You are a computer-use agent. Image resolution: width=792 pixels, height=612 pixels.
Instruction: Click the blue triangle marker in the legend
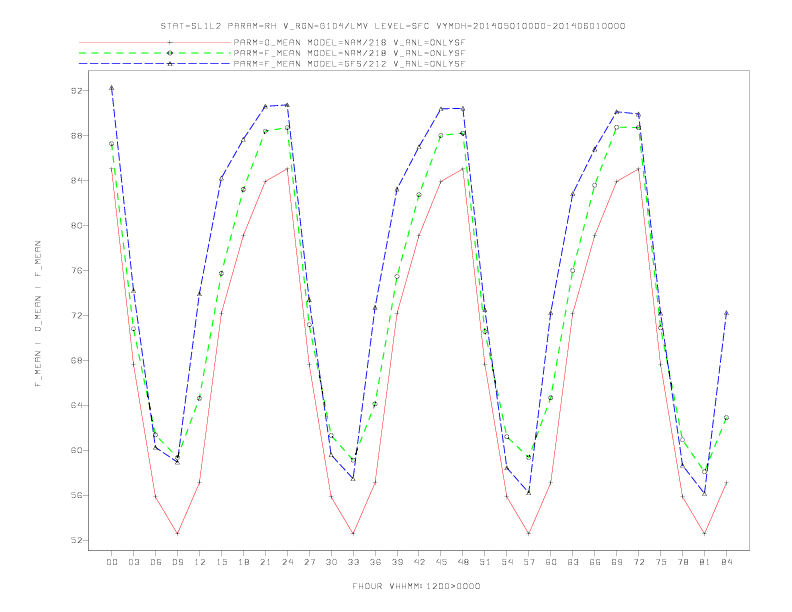pos(170,64)
